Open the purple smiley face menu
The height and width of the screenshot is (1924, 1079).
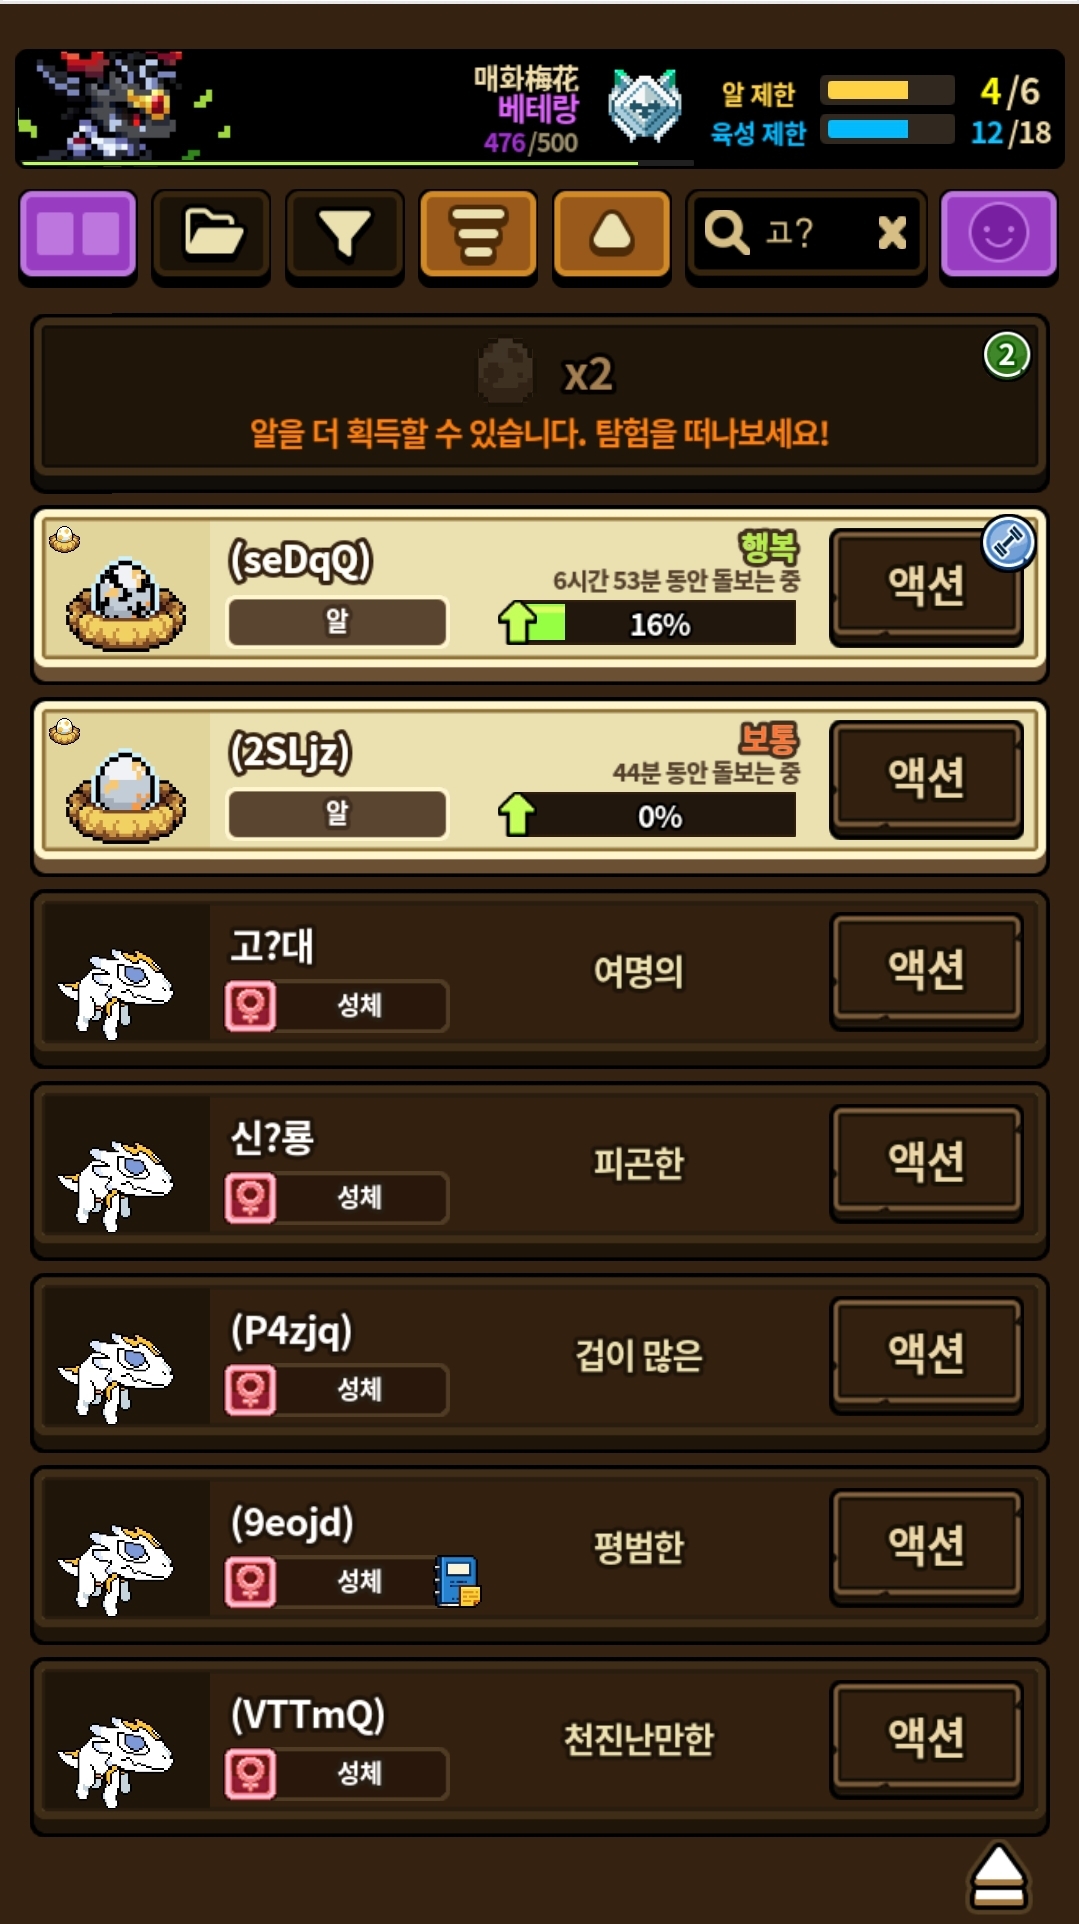click(x=999, y=234)
